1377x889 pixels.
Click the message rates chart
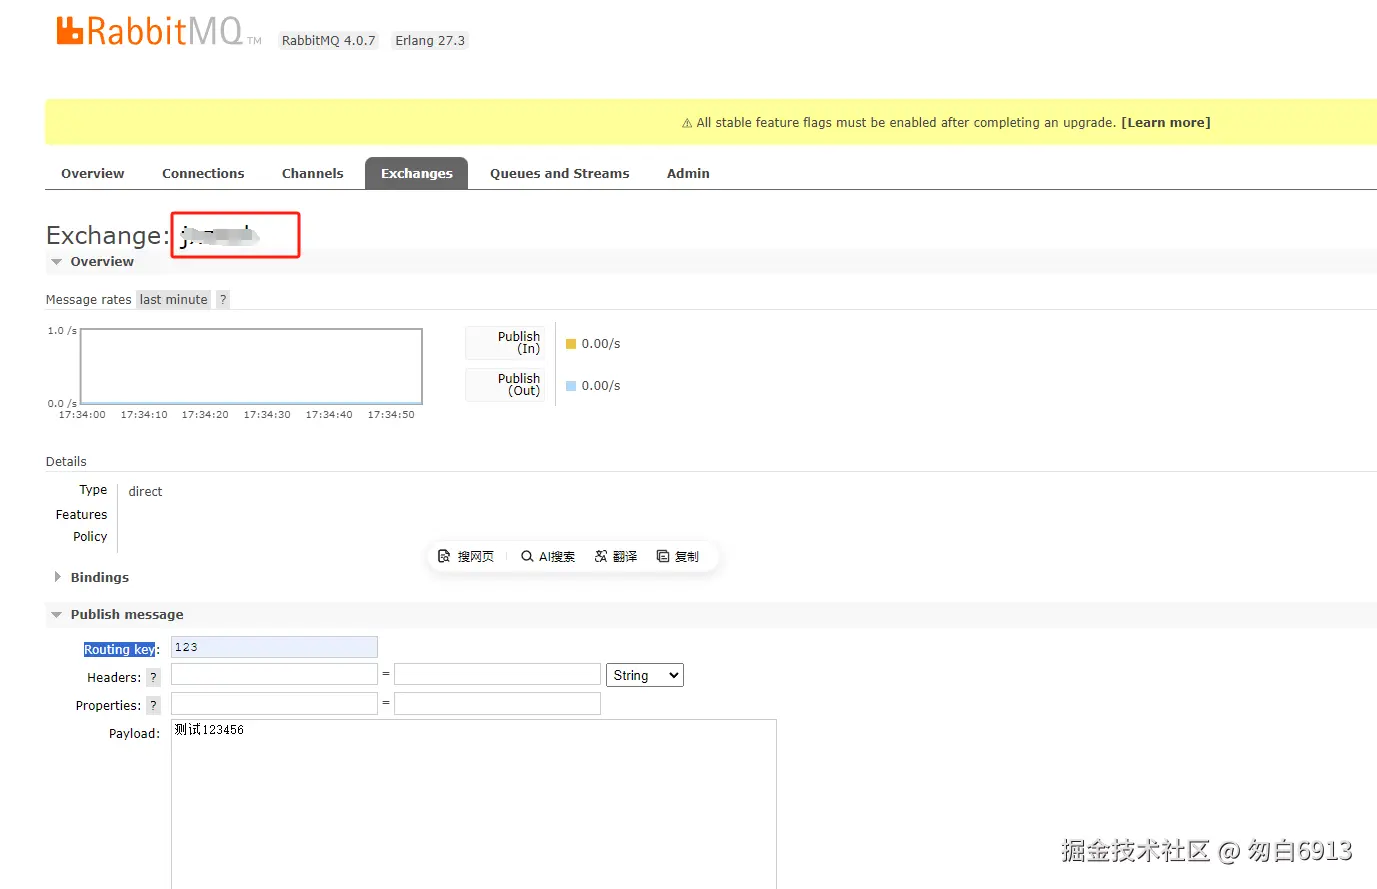pyautogui.click(x=251, y=366)
